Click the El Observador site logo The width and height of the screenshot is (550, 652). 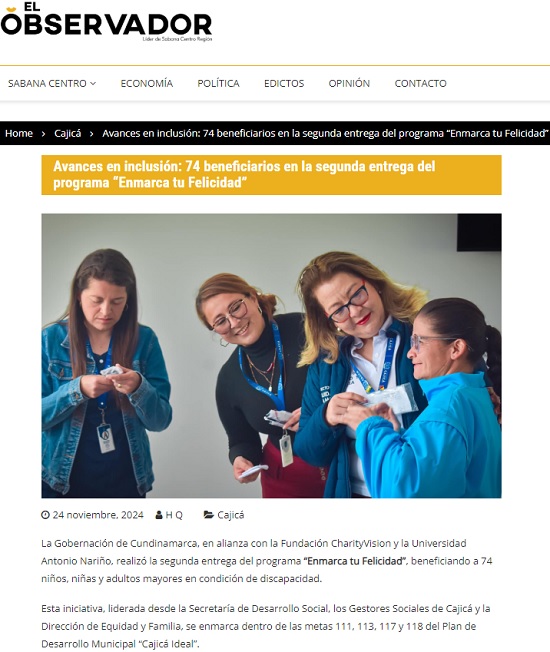(x=106, y=22)
